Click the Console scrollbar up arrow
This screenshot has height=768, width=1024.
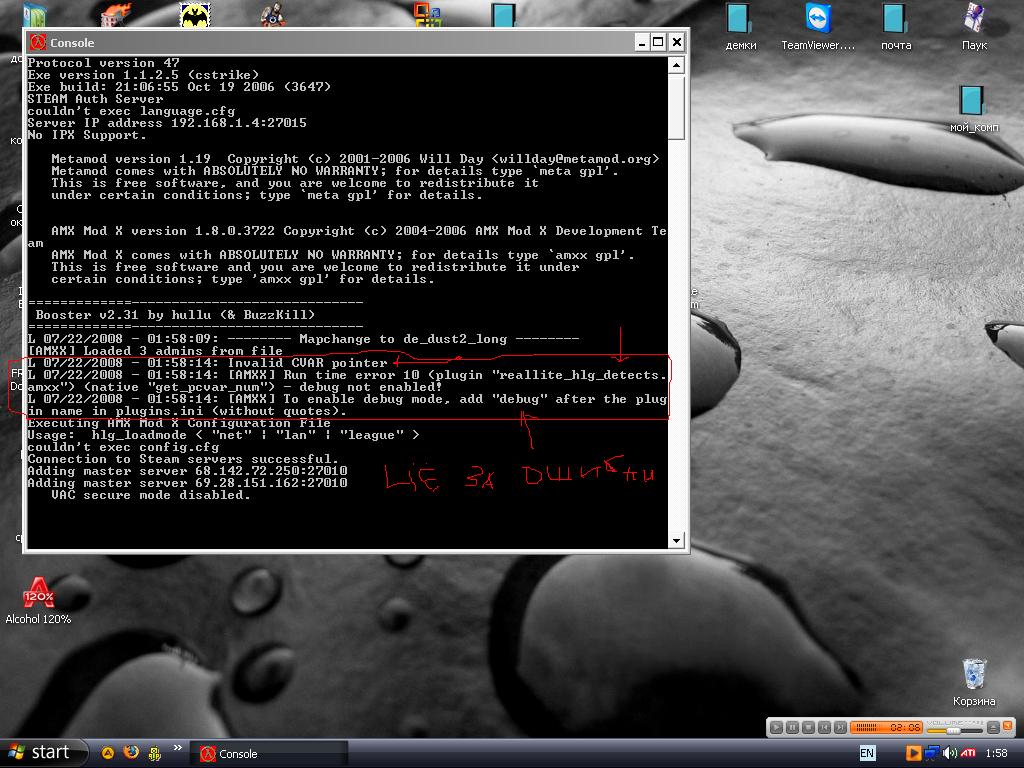(x=676, y=65)
